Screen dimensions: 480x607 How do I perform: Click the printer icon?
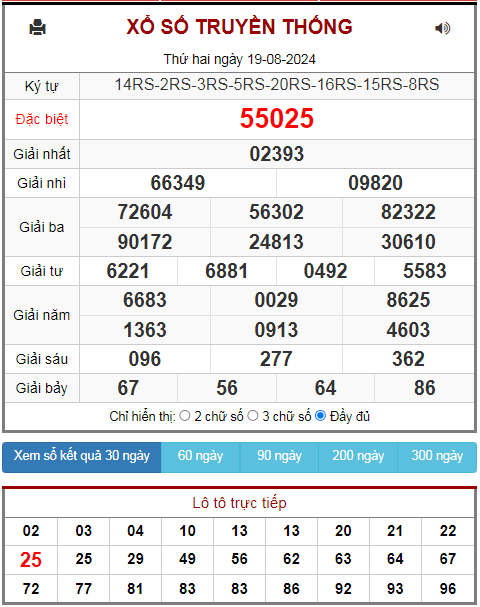(x=38, y=27)
